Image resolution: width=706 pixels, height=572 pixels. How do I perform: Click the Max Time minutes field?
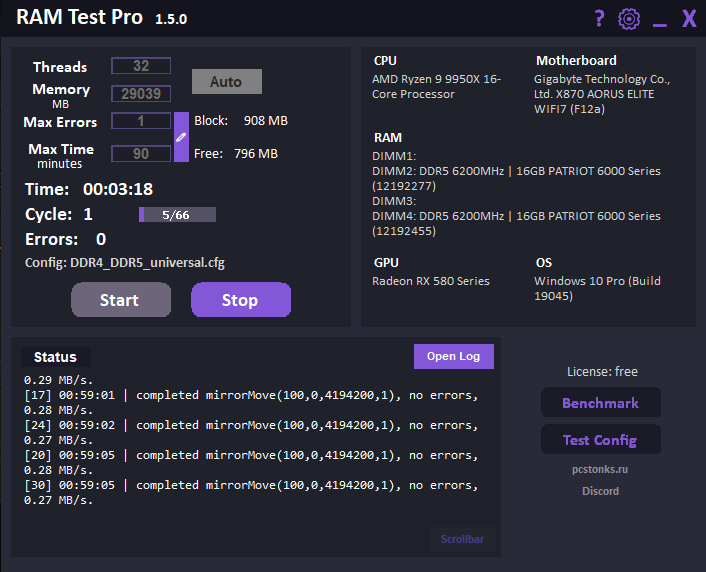pos(141,154)
